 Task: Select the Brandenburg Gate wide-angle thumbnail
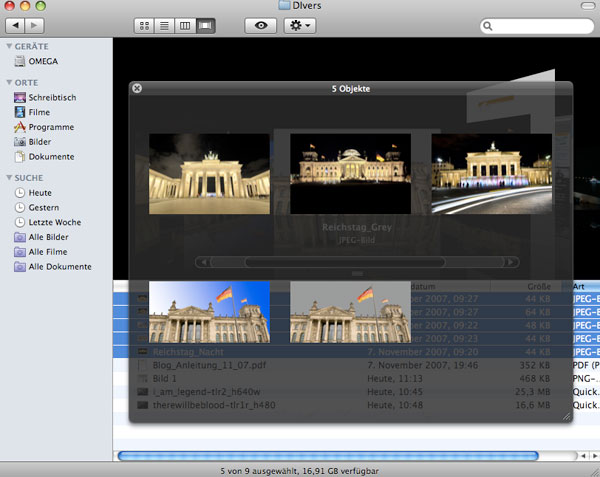click(x=209, y=174)
